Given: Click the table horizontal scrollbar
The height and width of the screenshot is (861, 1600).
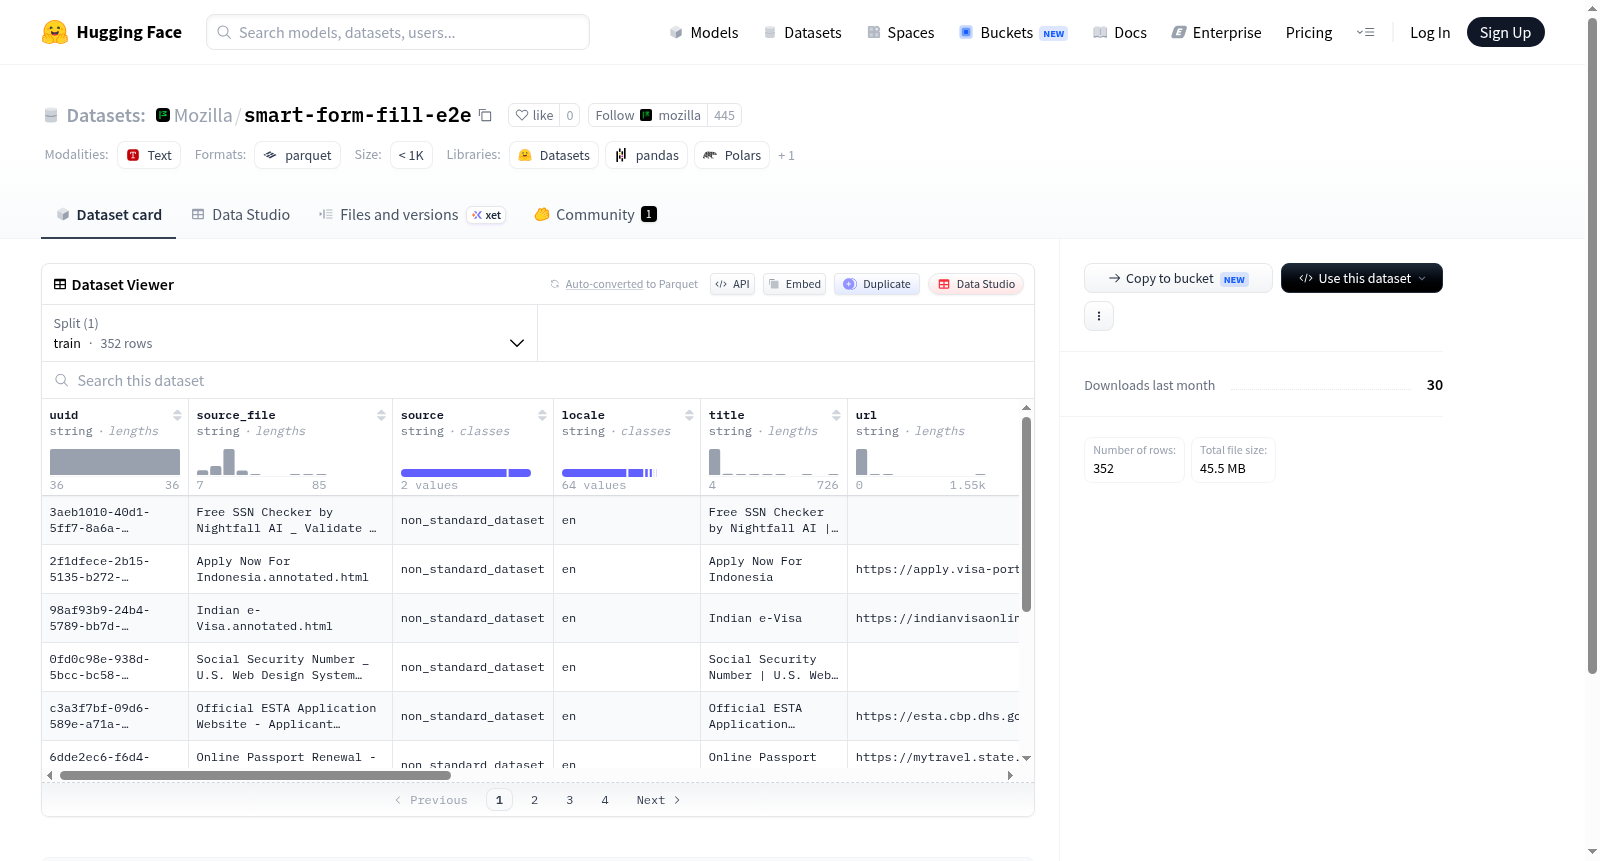Looking at the screenshot, I should 255,775.
